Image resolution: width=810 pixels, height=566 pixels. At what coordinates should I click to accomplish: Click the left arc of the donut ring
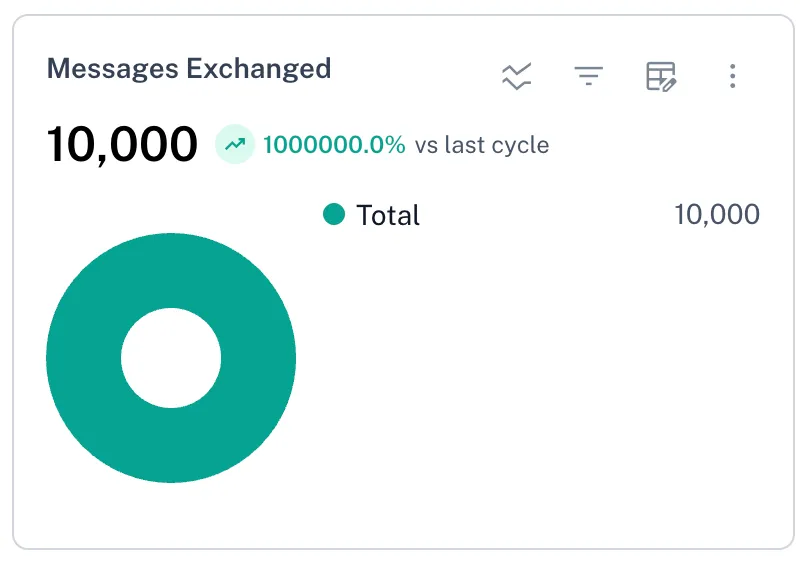click(x=84, y=358)
